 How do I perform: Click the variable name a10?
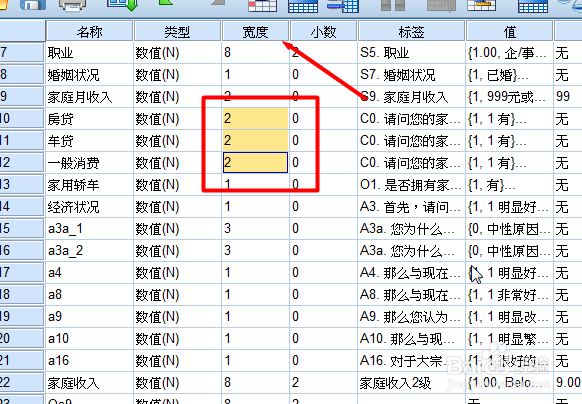58,338
